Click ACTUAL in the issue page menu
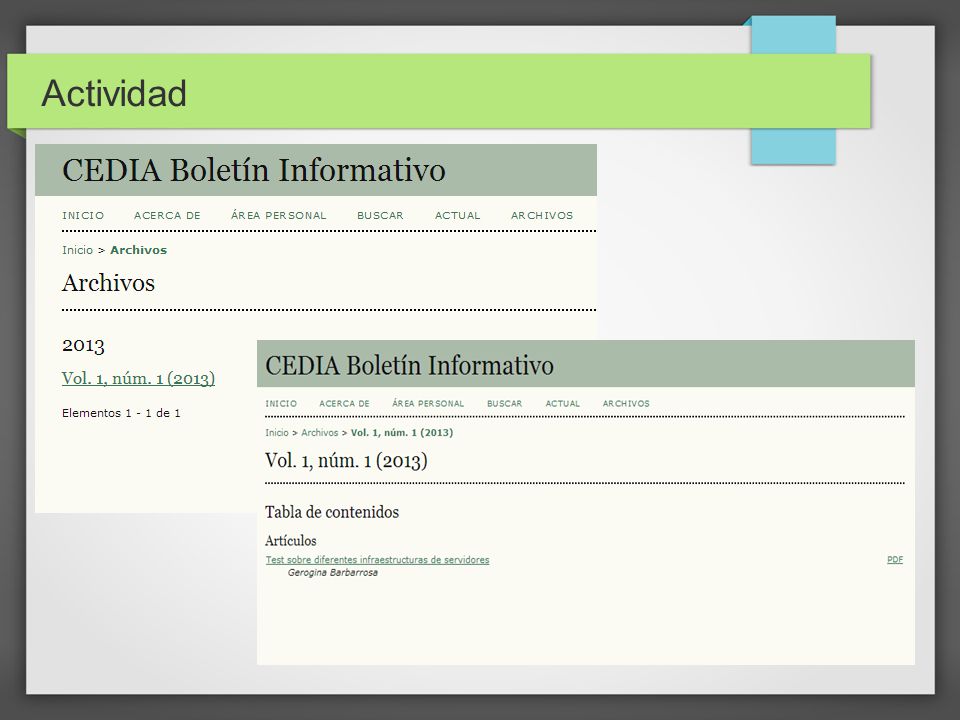This screenshot has width=960, height=720. coord(563,403)
